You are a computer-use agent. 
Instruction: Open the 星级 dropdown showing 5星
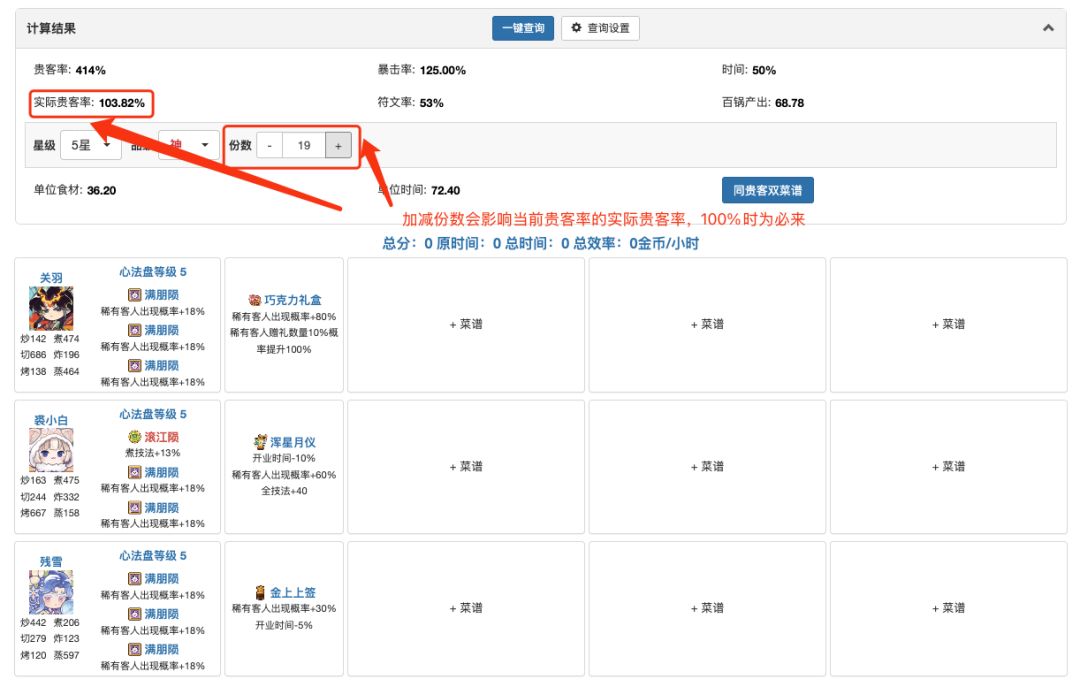[x=91, y=145]
